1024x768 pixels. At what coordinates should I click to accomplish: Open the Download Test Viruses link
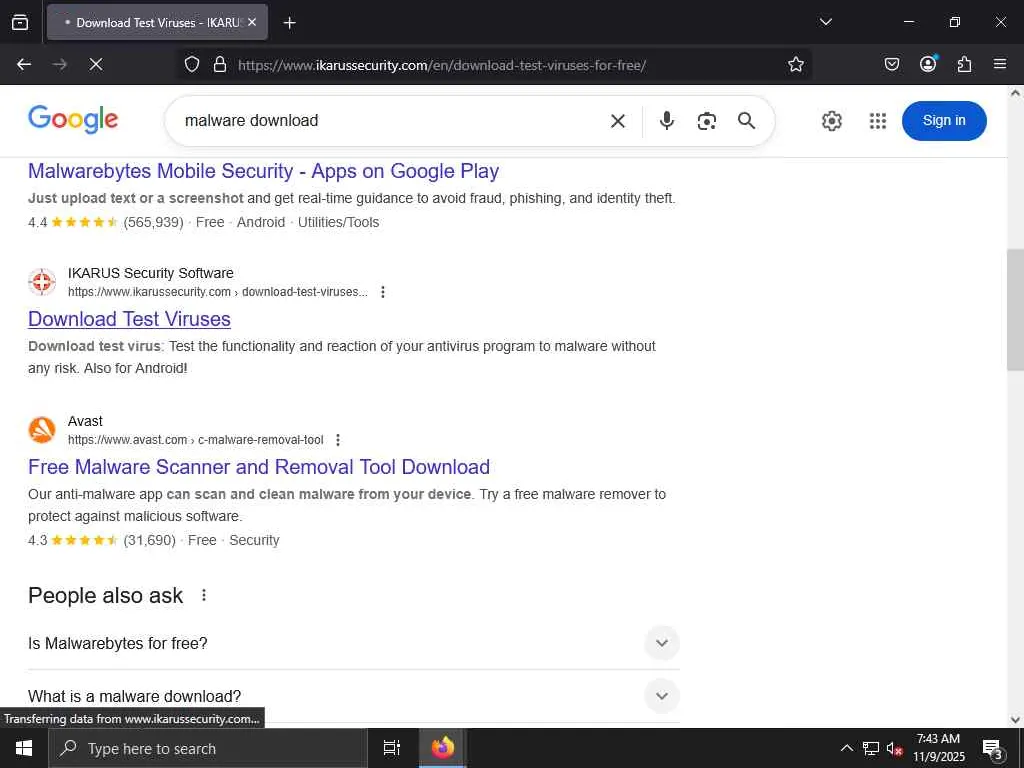click(x=129, y=319)
